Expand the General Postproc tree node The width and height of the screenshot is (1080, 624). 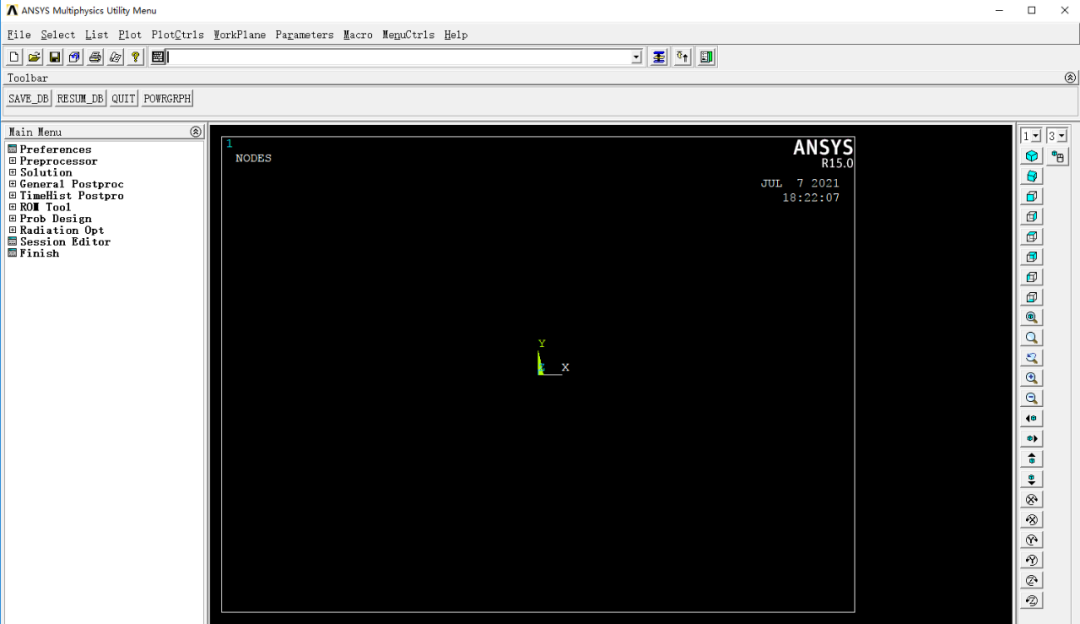coord(12,184)
